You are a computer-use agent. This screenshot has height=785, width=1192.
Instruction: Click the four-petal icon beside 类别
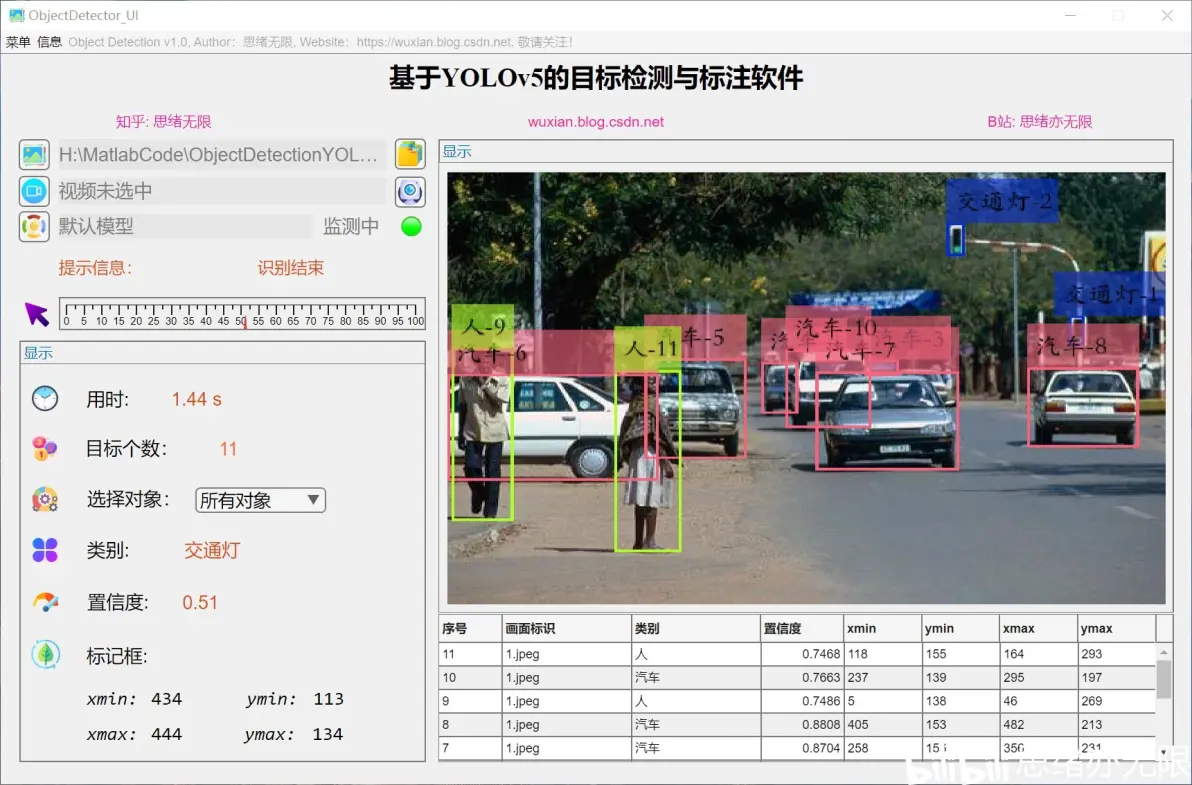pos(45,549)
